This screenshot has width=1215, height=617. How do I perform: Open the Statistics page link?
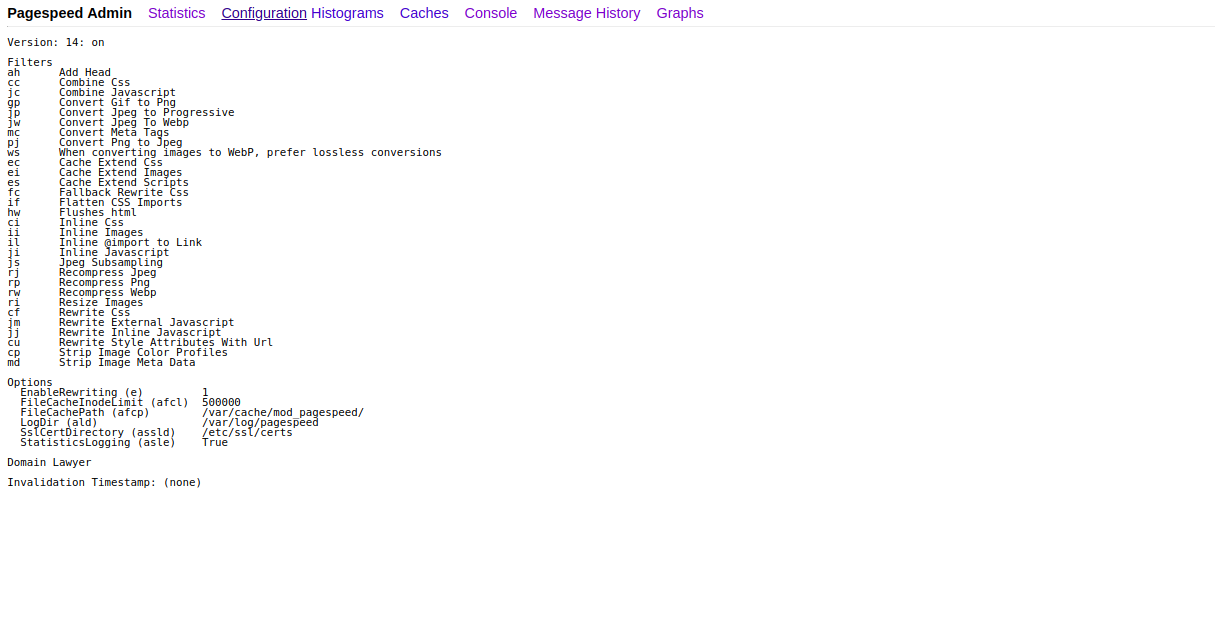point(177,13)
